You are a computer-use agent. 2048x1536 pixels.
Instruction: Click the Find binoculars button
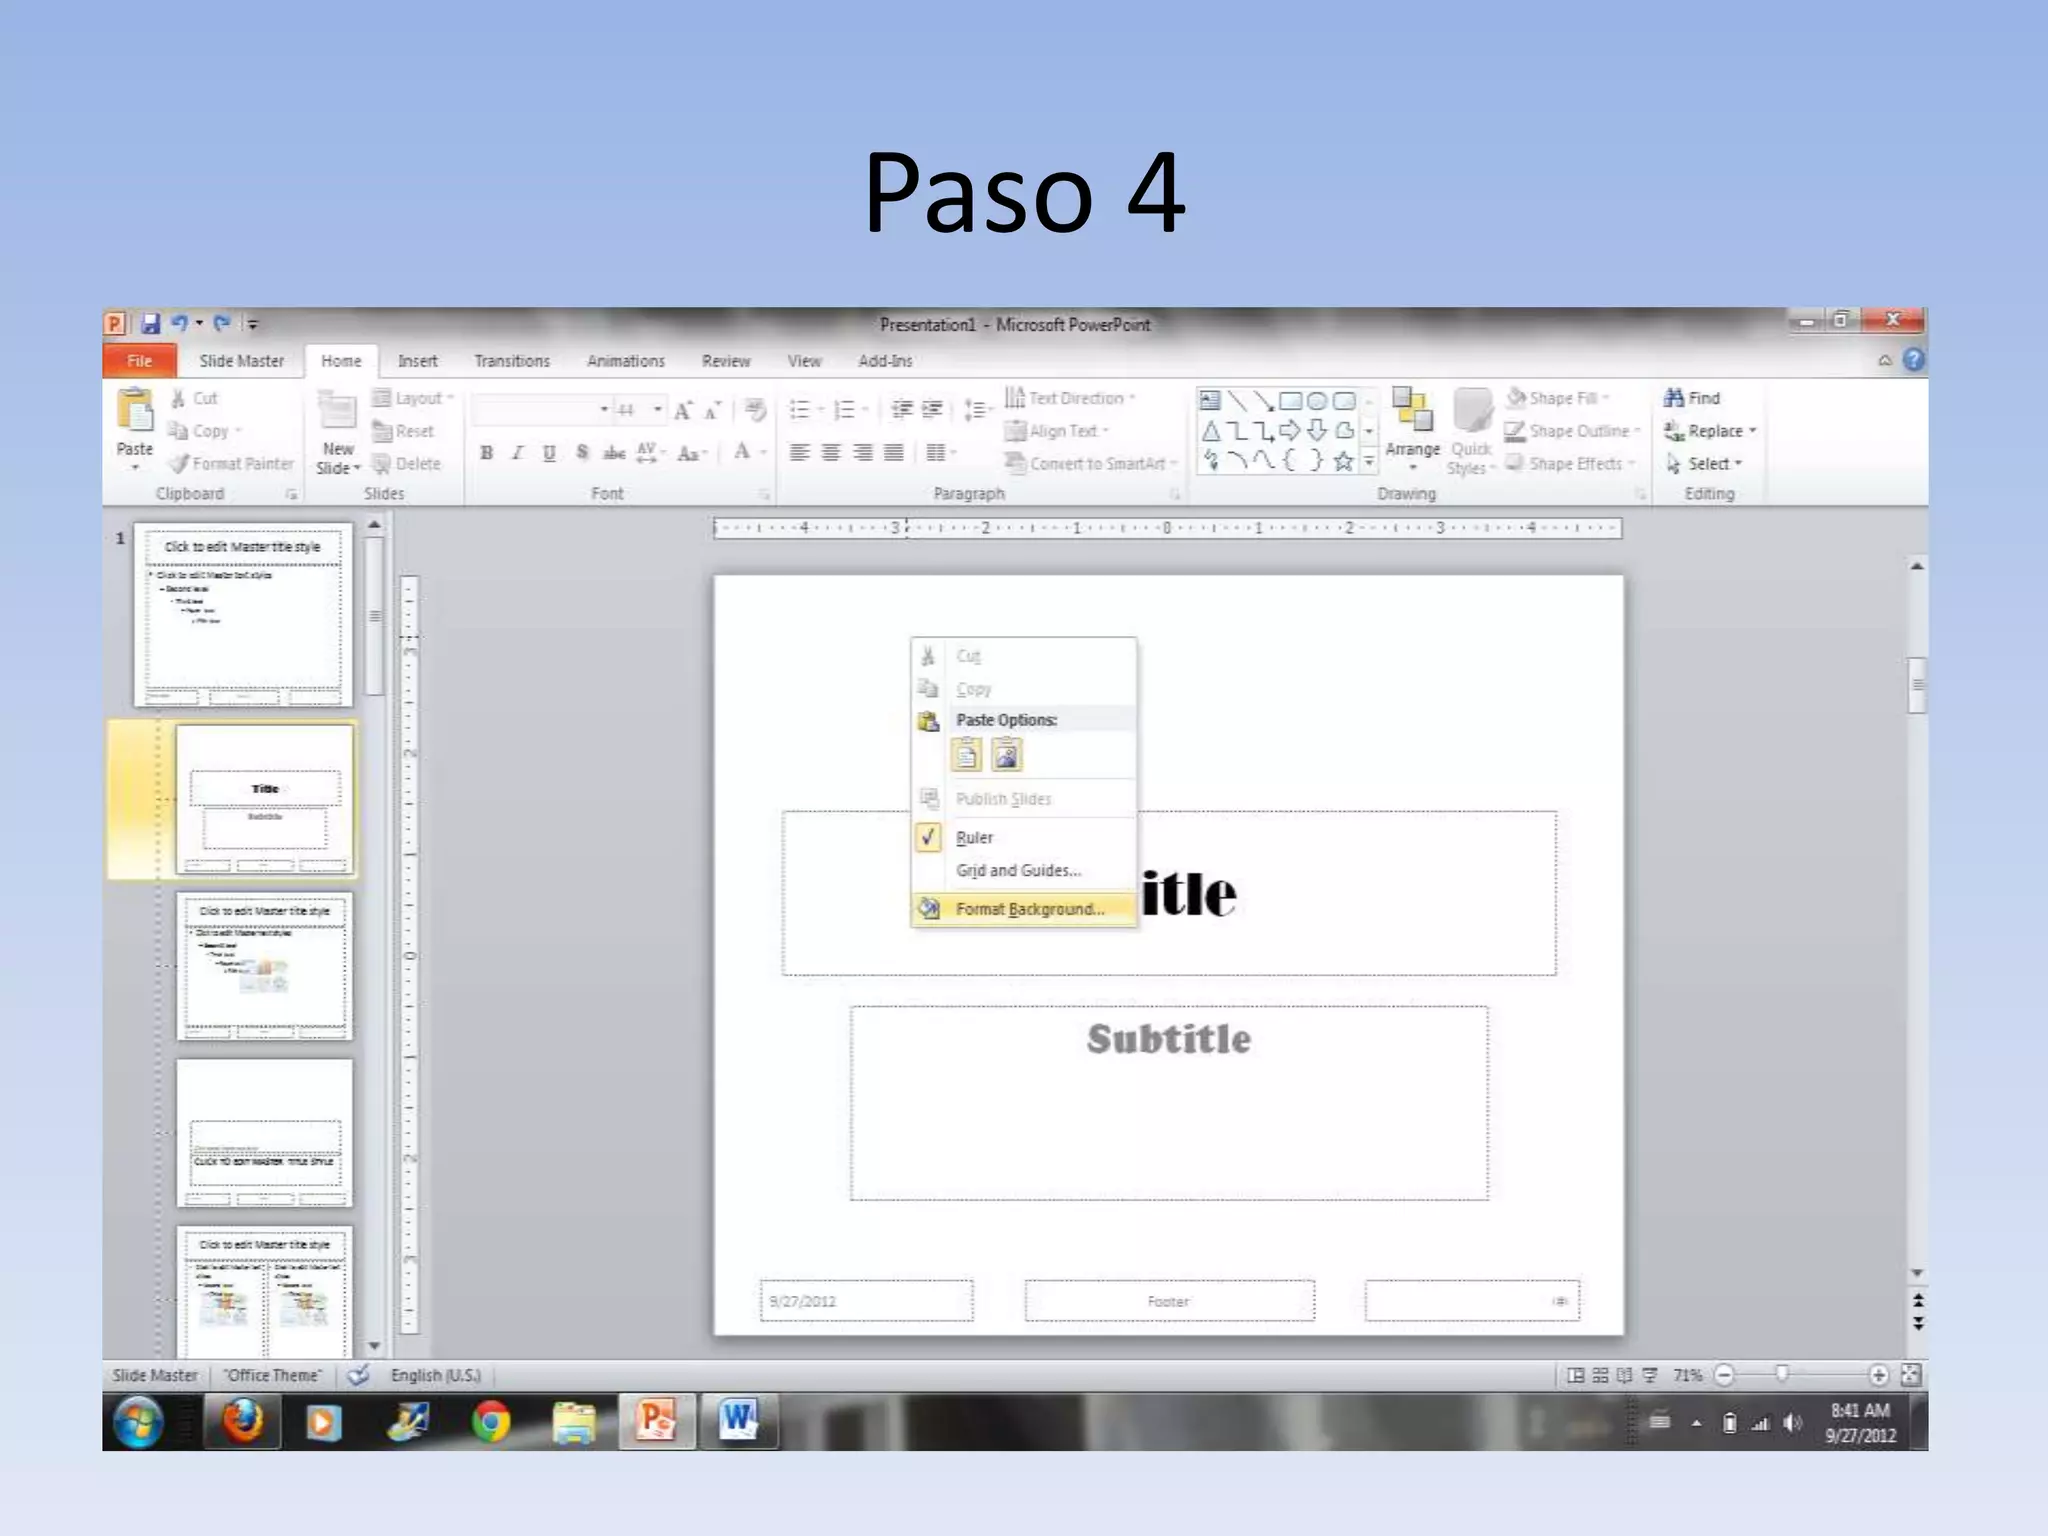[1692, 398]
